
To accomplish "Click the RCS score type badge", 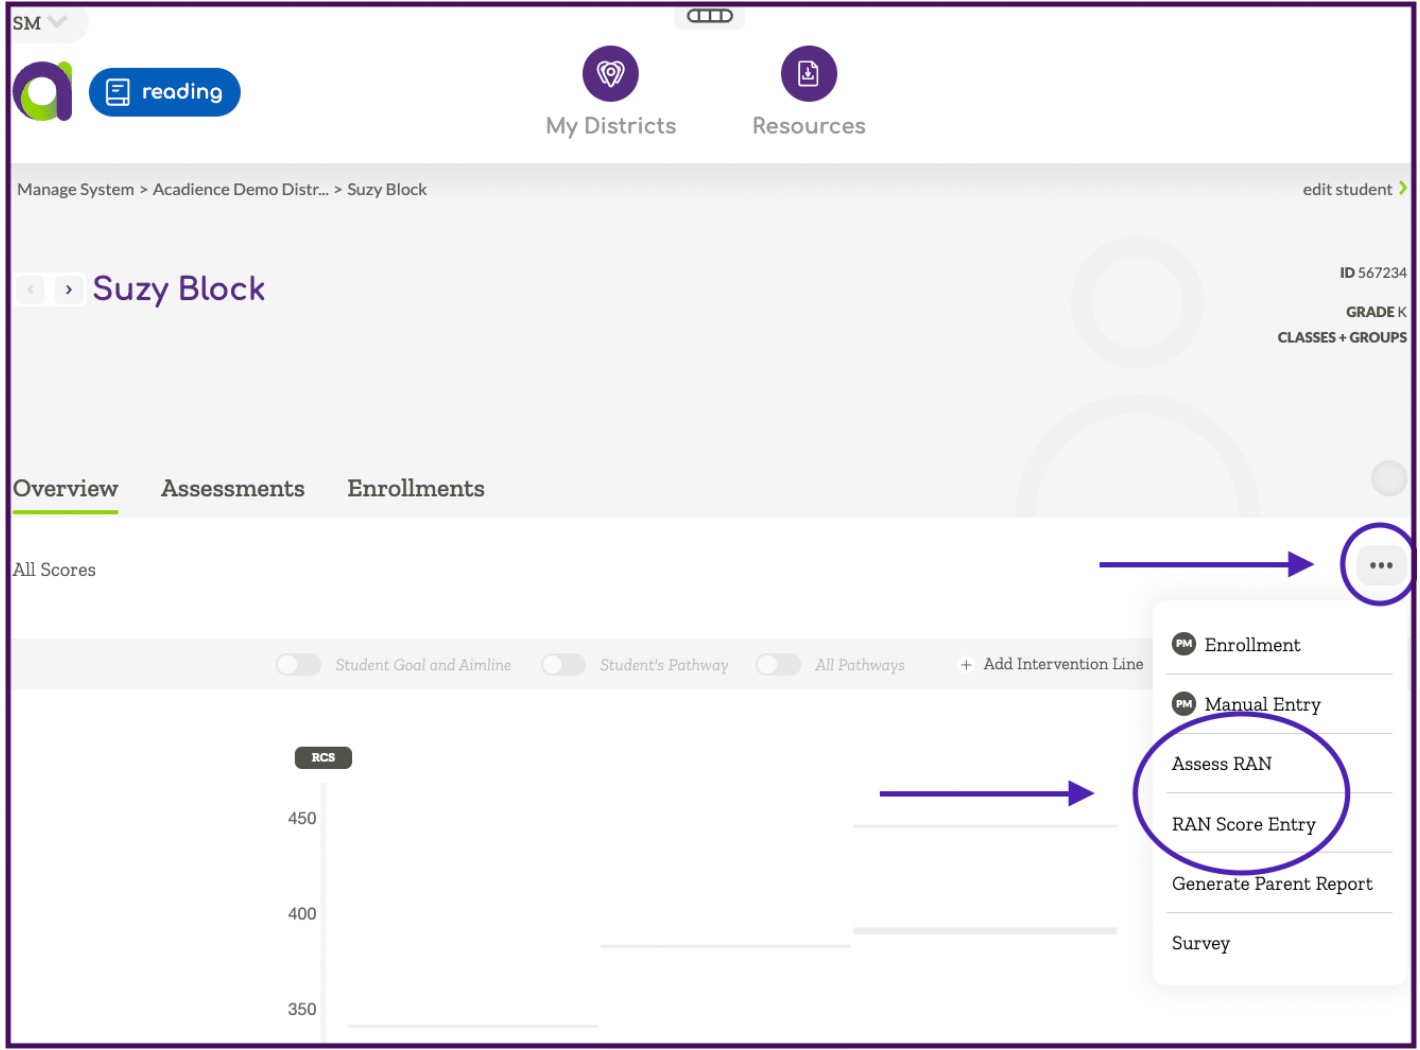I will [x=322, y=757].
